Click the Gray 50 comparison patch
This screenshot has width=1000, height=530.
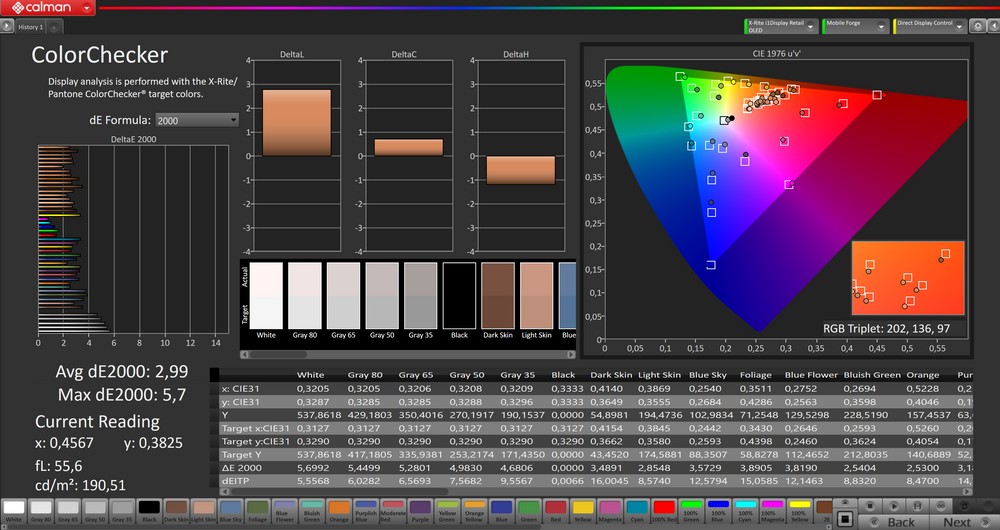click(381, 298)
